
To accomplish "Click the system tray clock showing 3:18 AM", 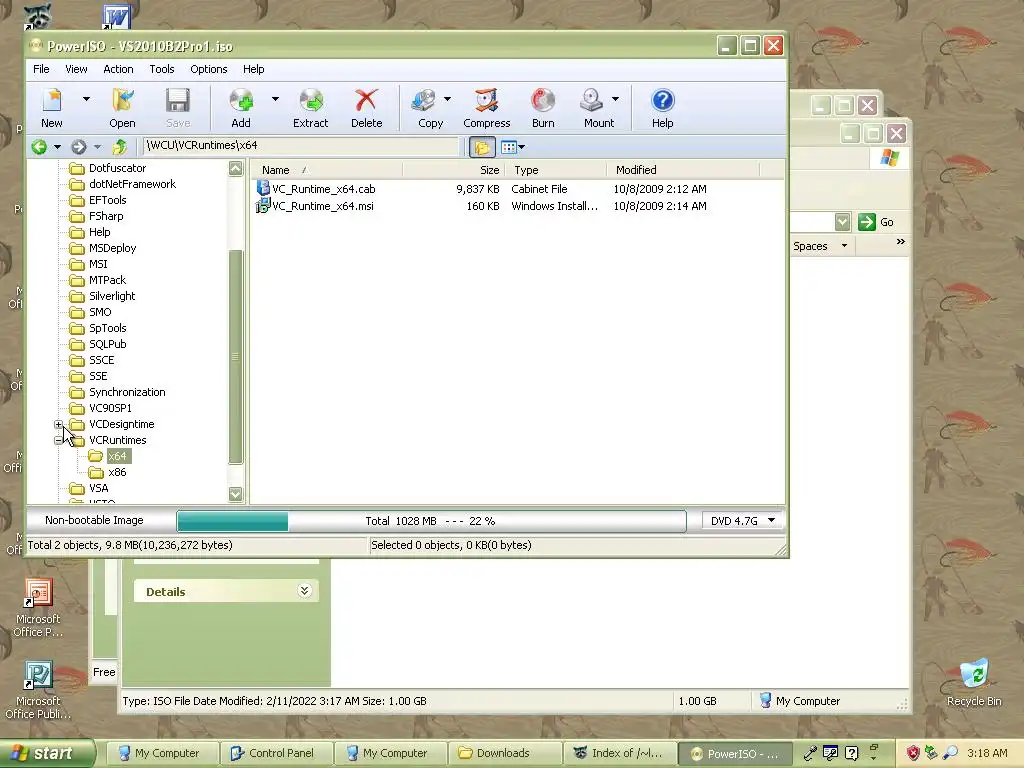I will pos(987,753).
